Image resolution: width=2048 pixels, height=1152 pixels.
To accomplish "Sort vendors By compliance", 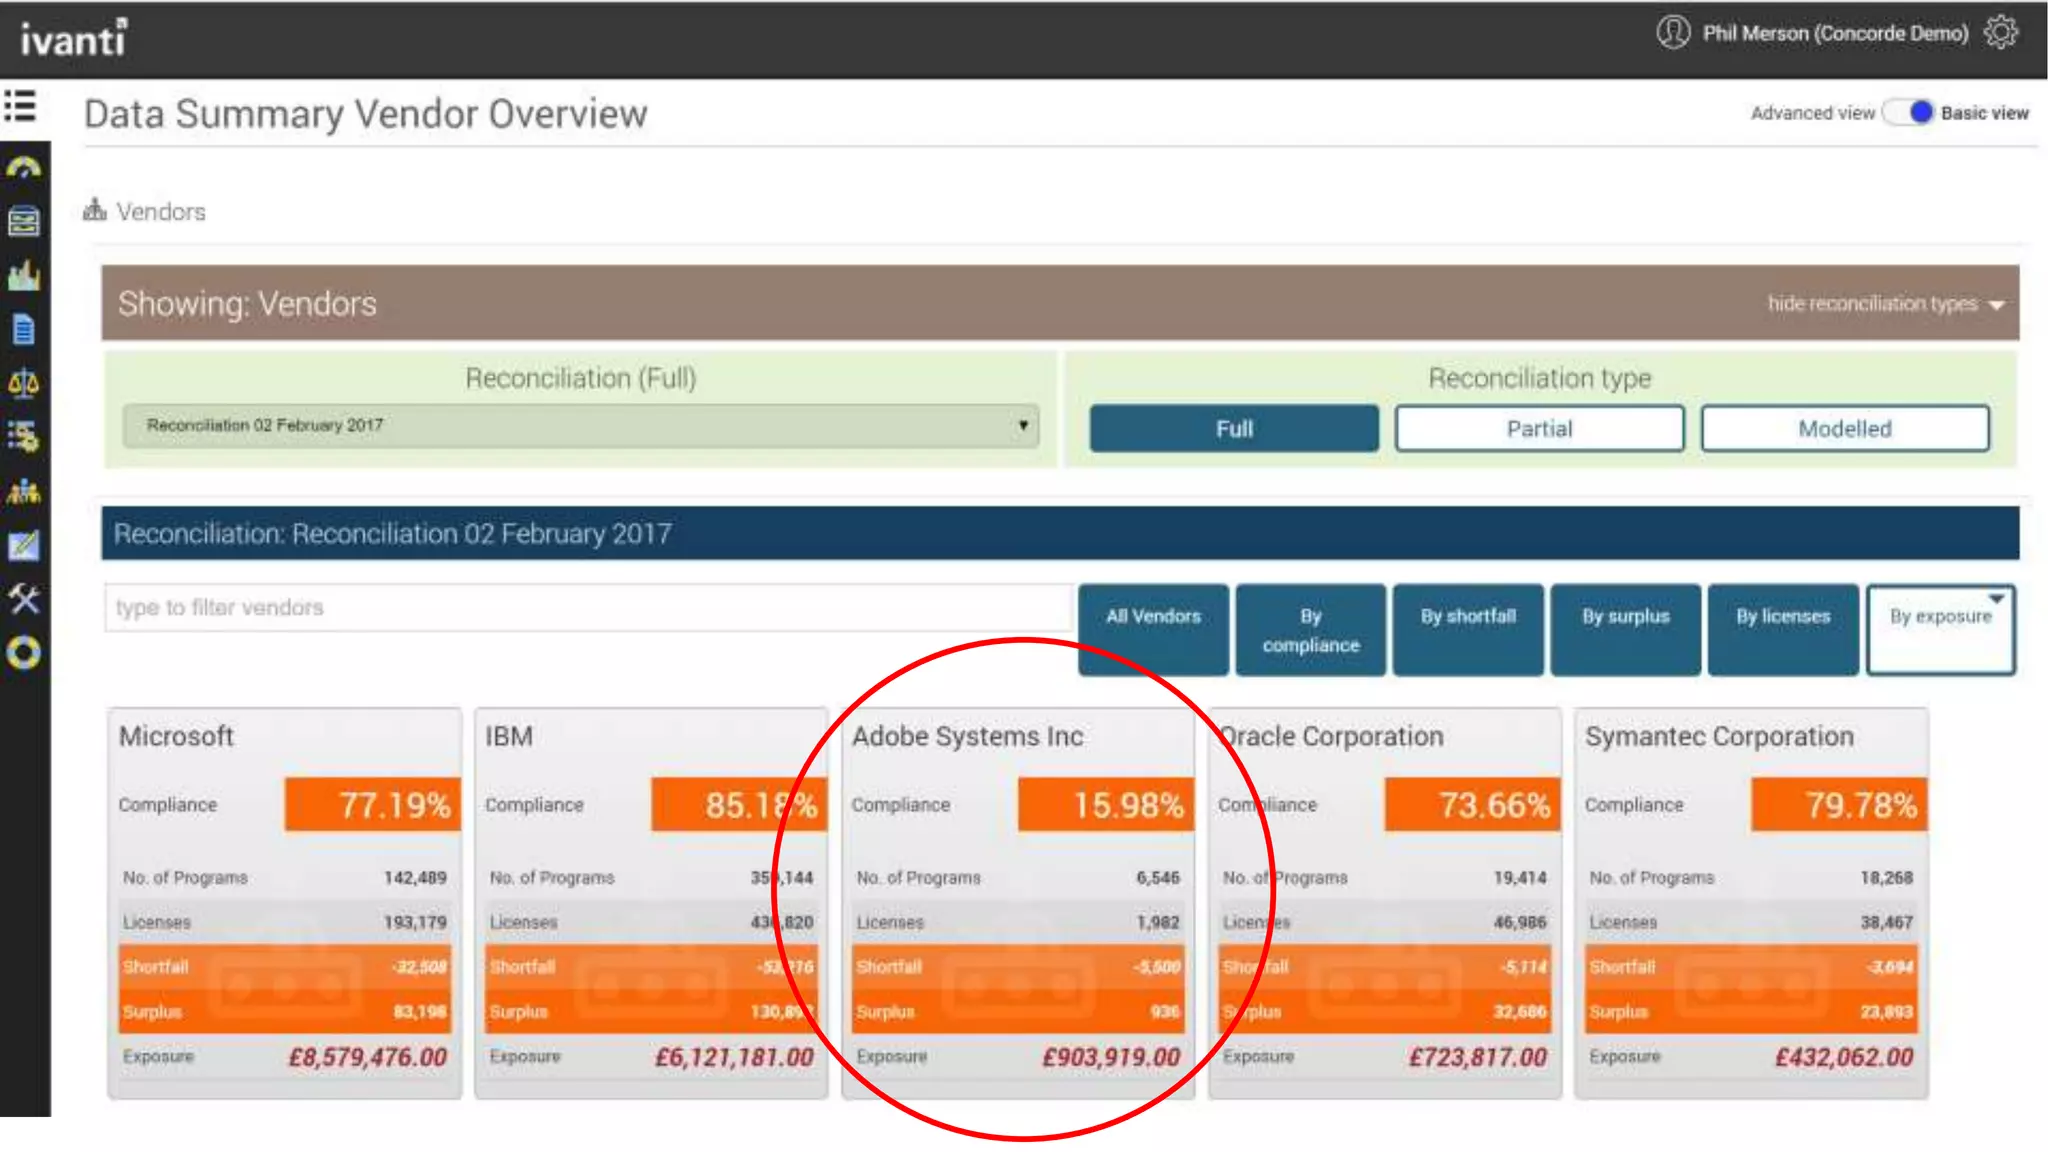I will click(1311, 630).
